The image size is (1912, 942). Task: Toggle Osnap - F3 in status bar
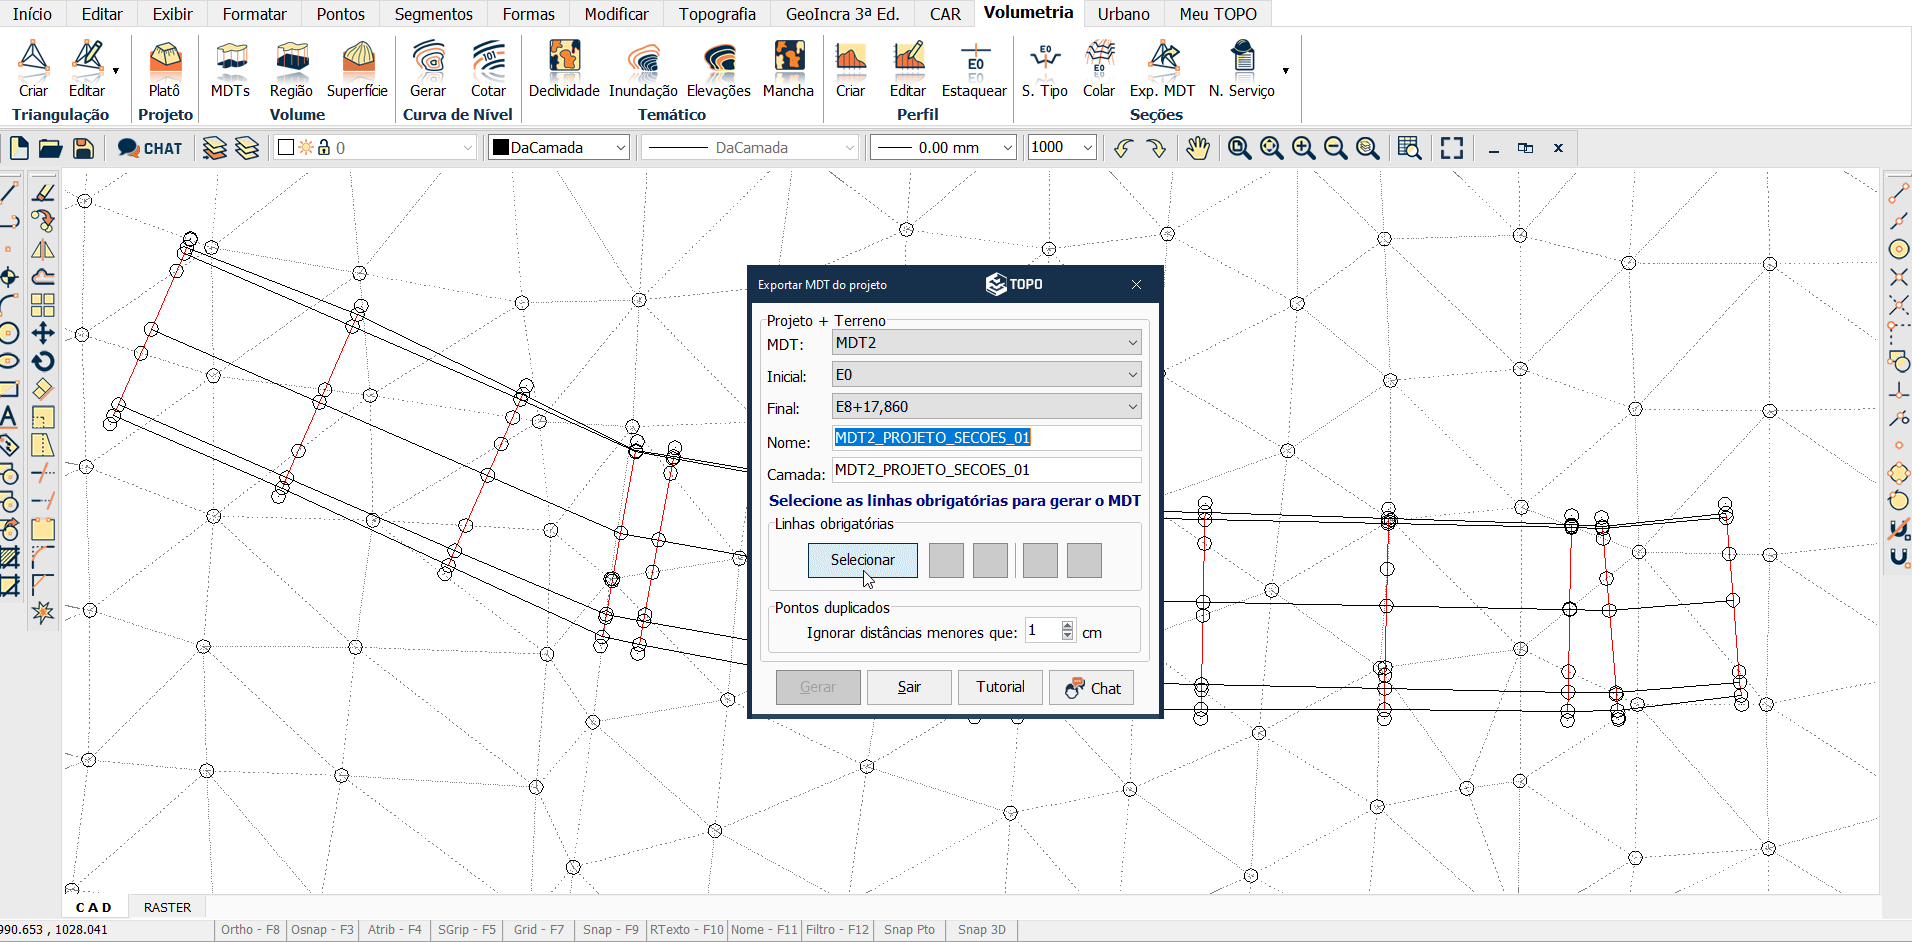click(x=322, y=929)
